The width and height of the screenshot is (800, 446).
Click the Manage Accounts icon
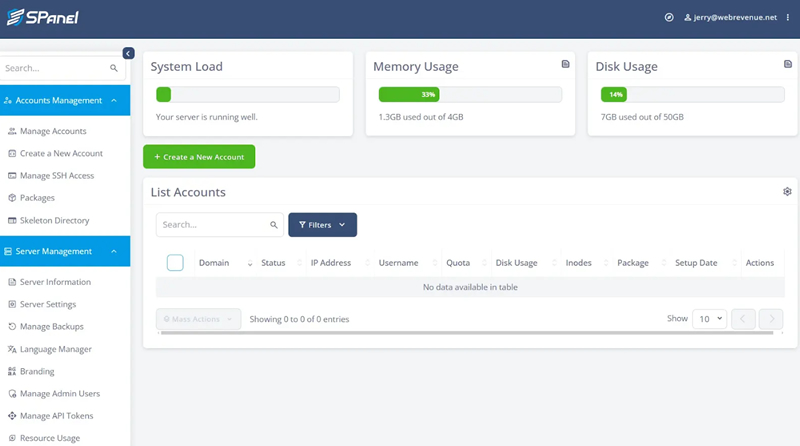click(12, 131)
